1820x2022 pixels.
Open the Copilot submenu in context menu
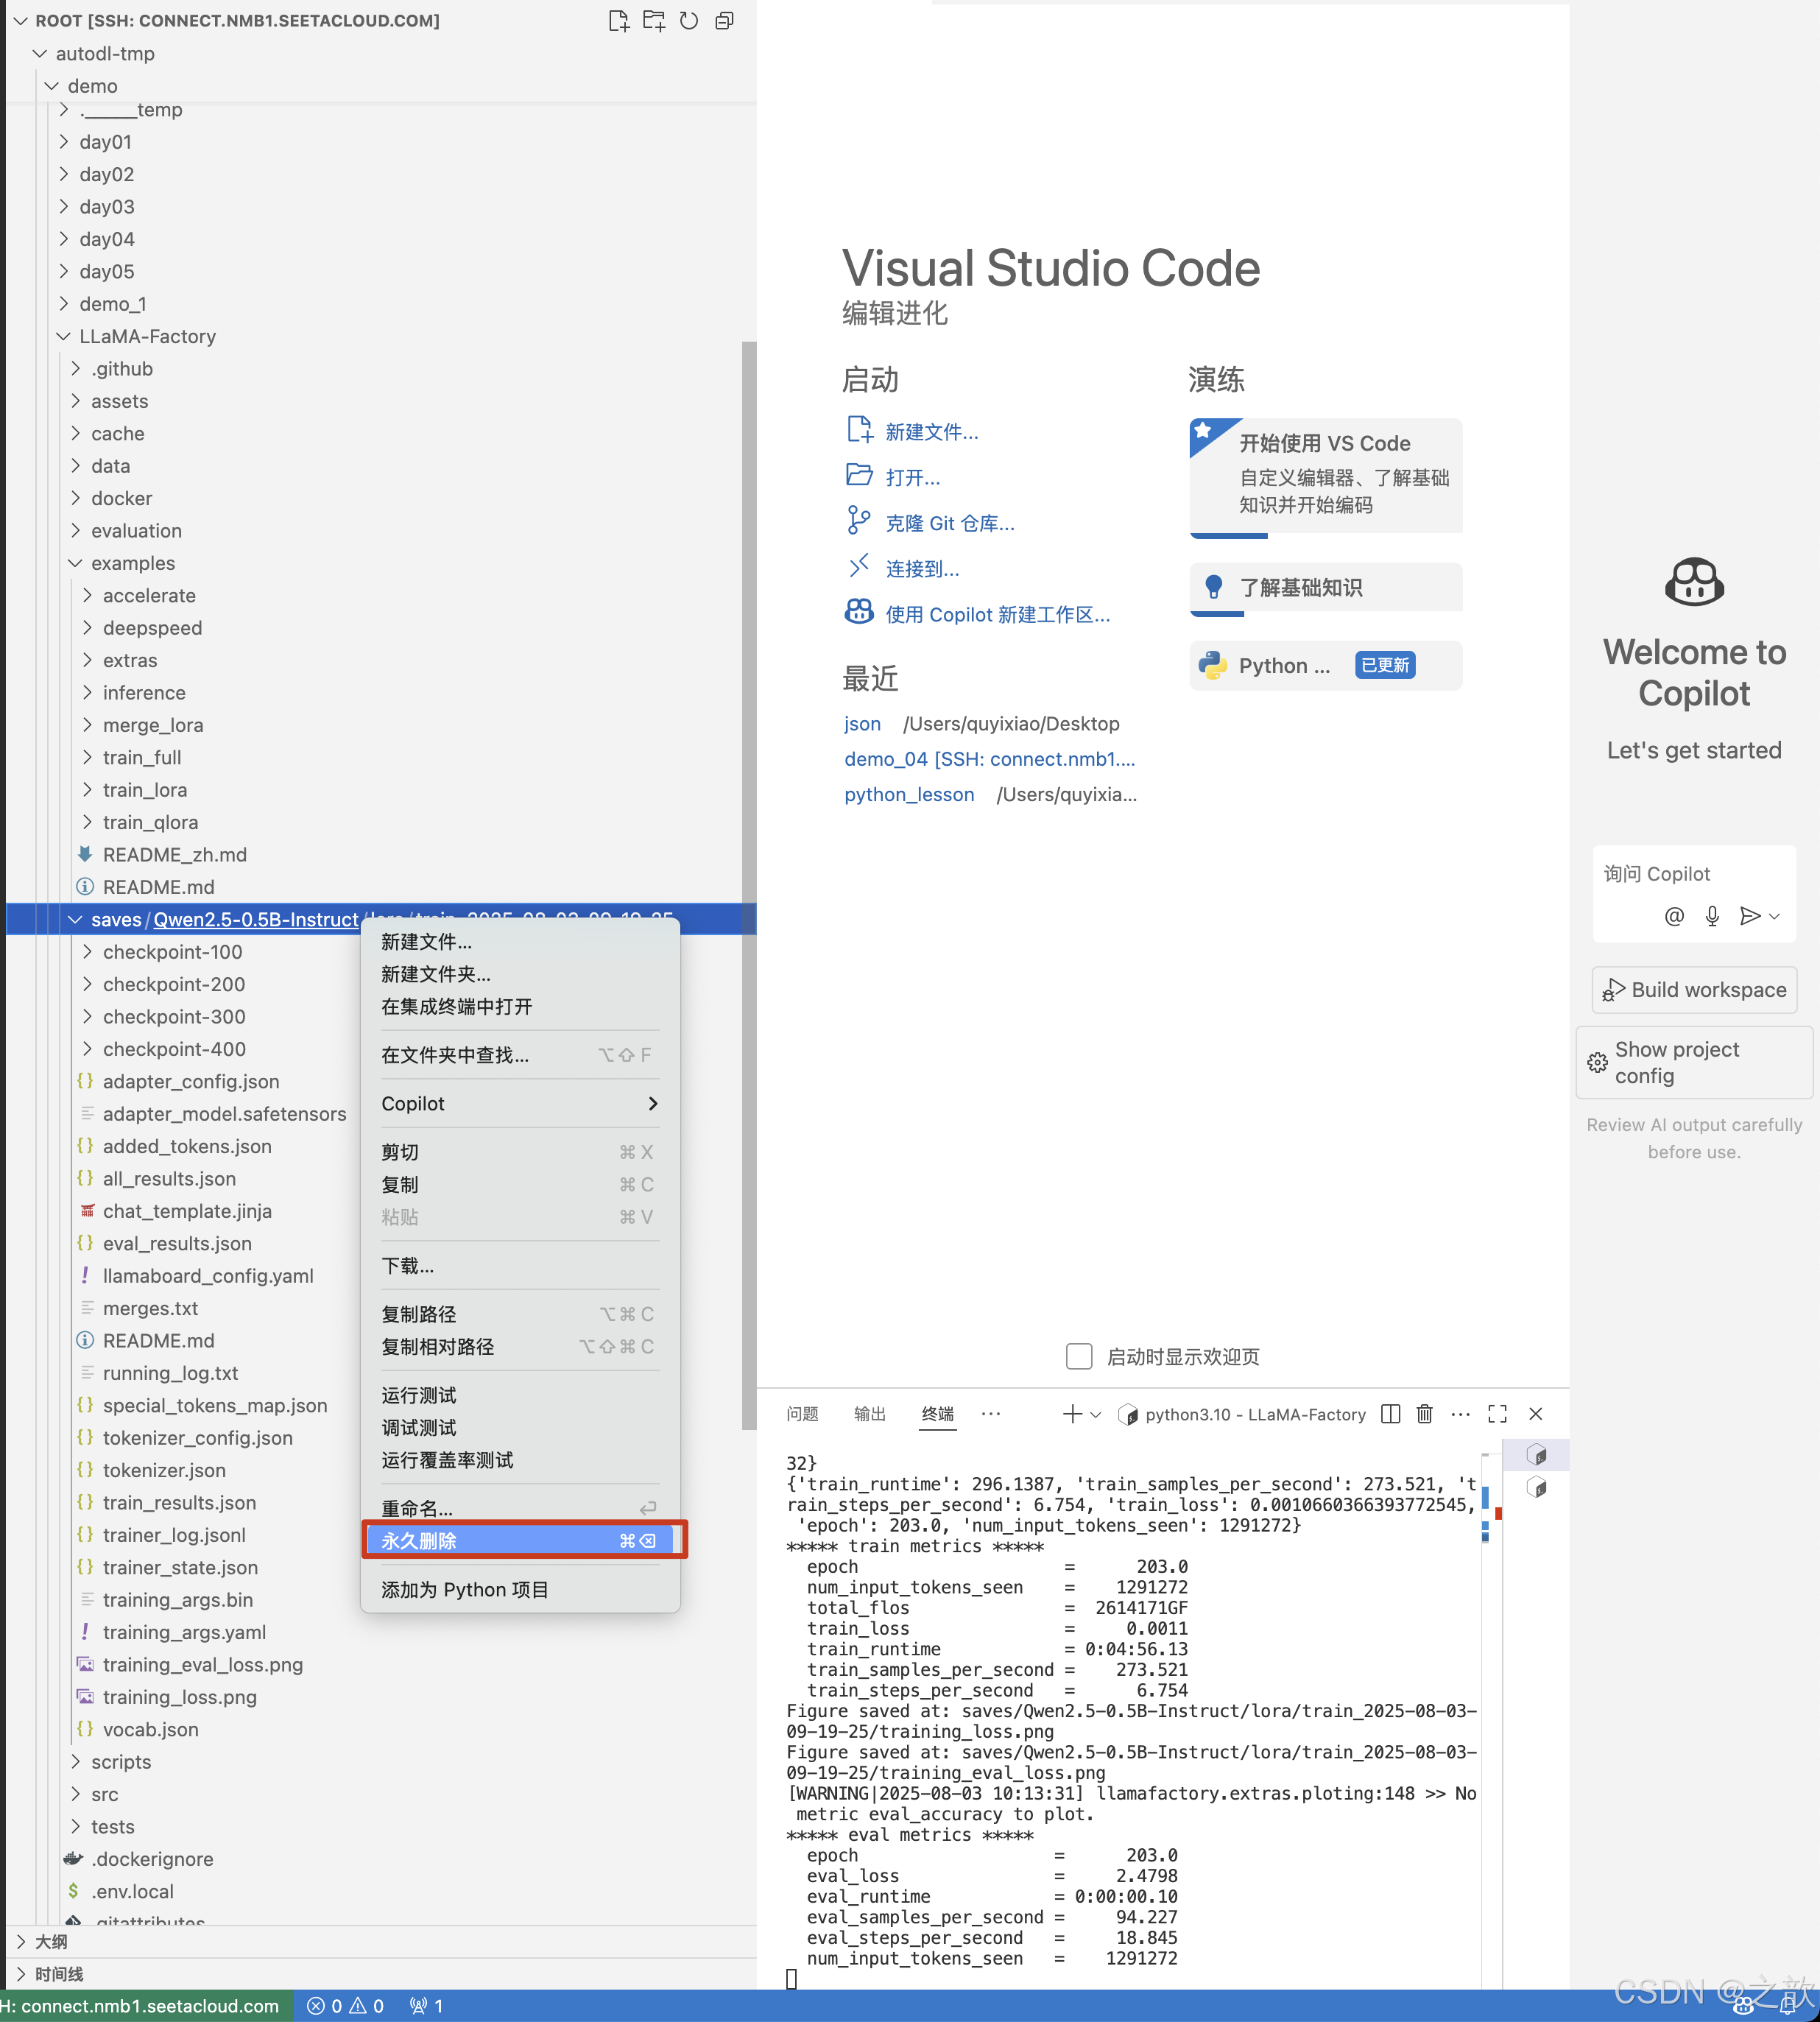(520, 1104)
